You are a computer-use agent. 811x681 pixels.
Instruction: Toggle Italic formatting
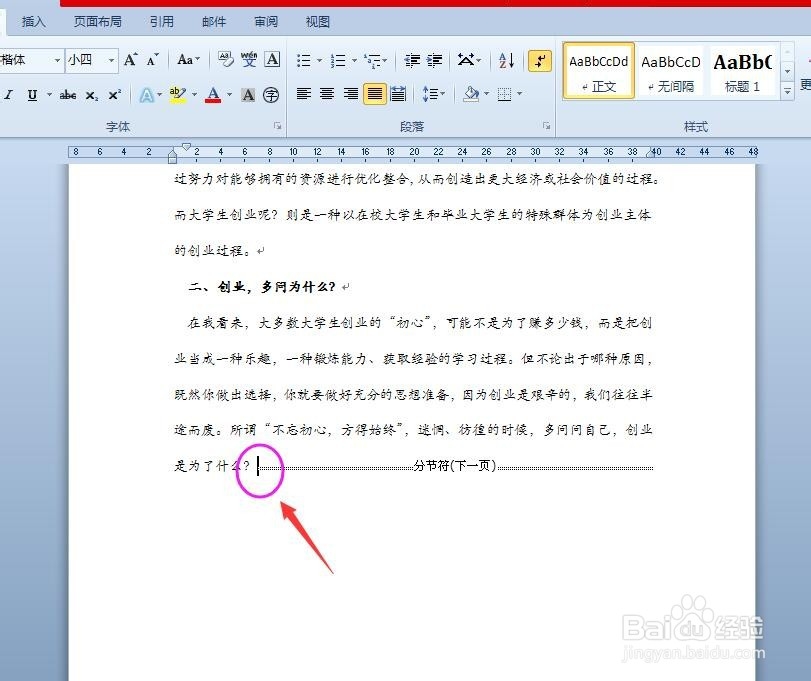coord(8,95)
